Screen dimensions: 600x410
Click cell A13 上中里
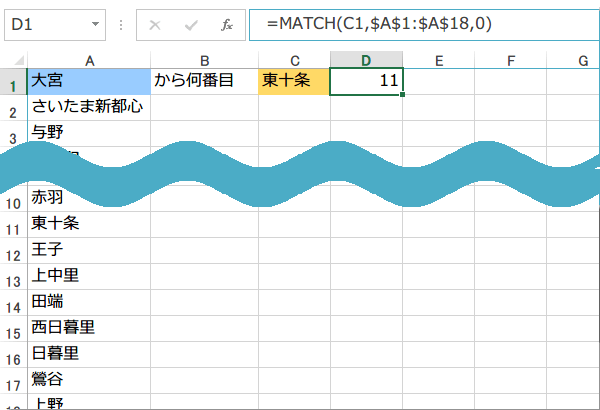tap(89, 277)
